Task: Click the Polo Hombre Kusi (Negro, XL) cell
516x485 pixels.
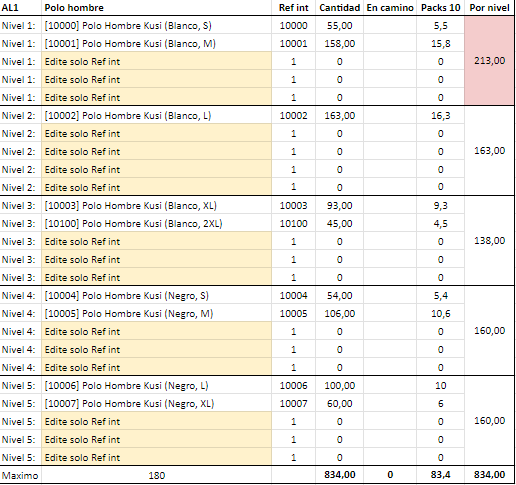Action: click(156, 404)
